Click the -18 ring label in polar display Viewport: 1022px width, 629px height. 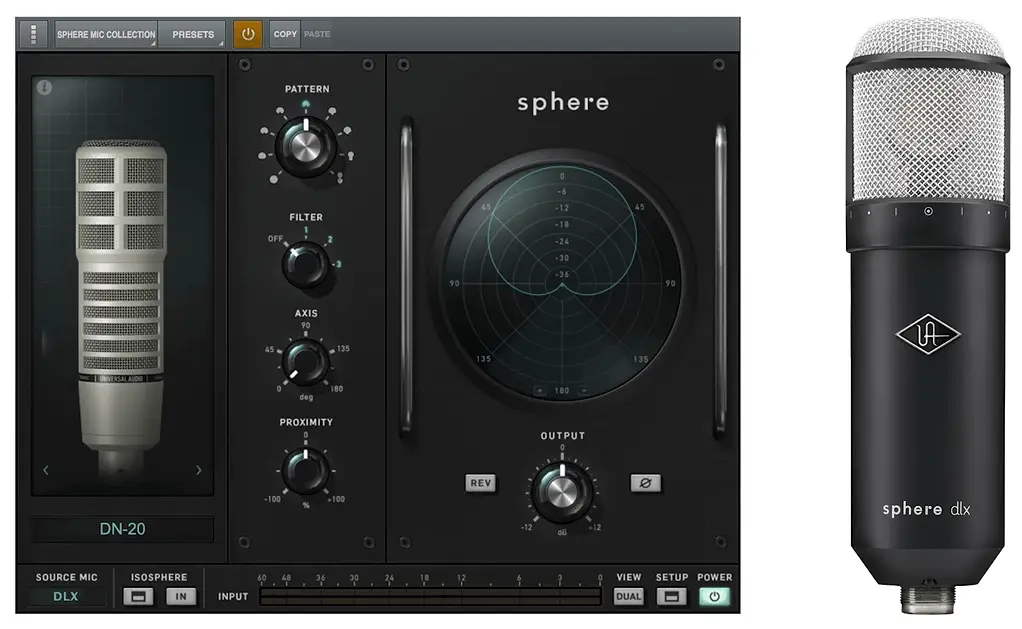point(562,225)
